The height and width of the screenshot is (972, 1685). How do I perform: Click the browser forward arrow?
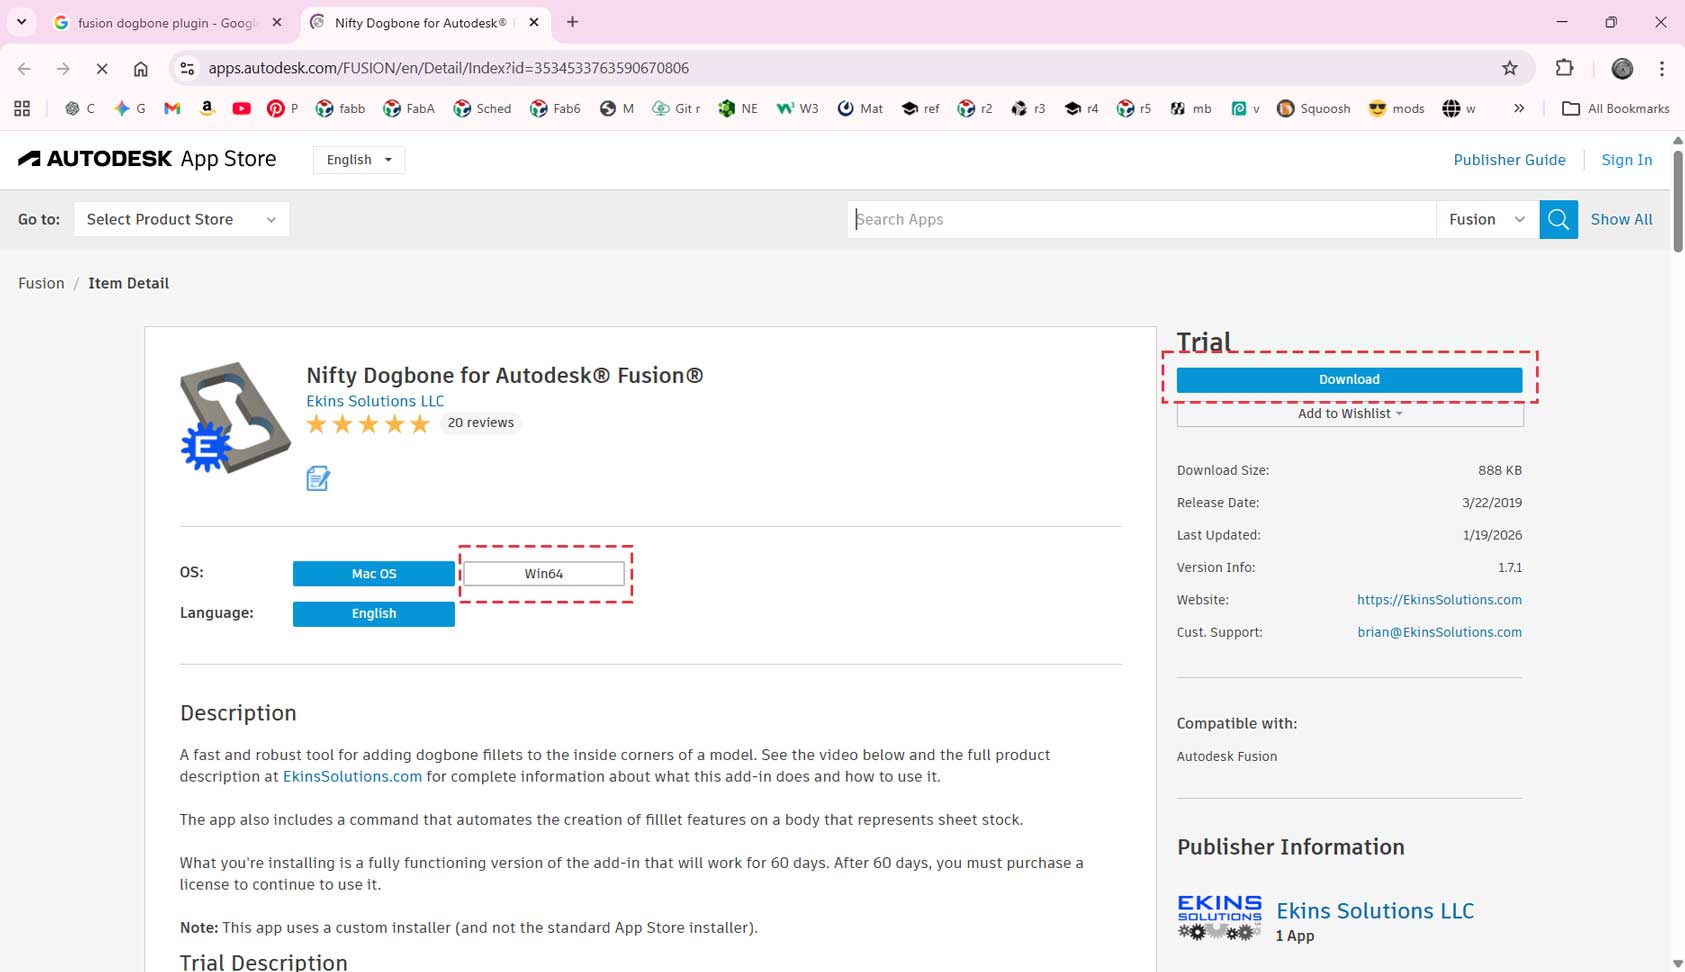coord(63,68)
